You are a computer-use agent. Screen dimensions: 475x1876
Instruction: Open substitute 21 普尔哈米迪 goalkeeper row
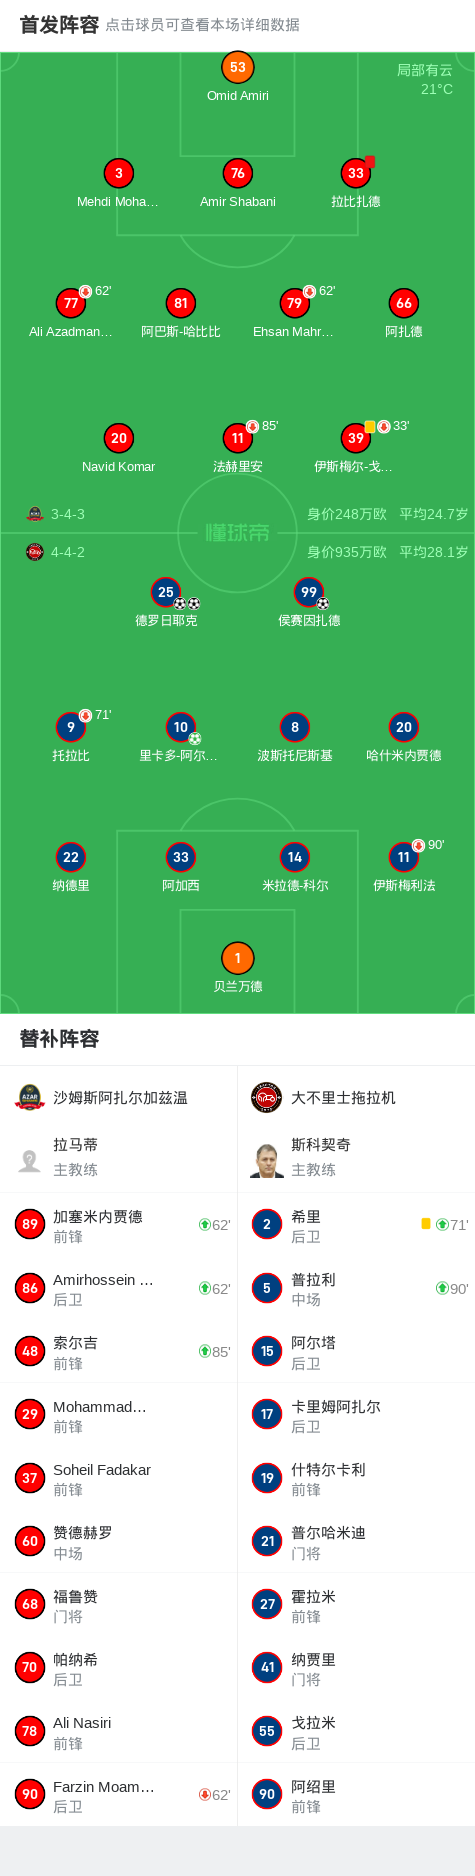tap(357, 1541)
